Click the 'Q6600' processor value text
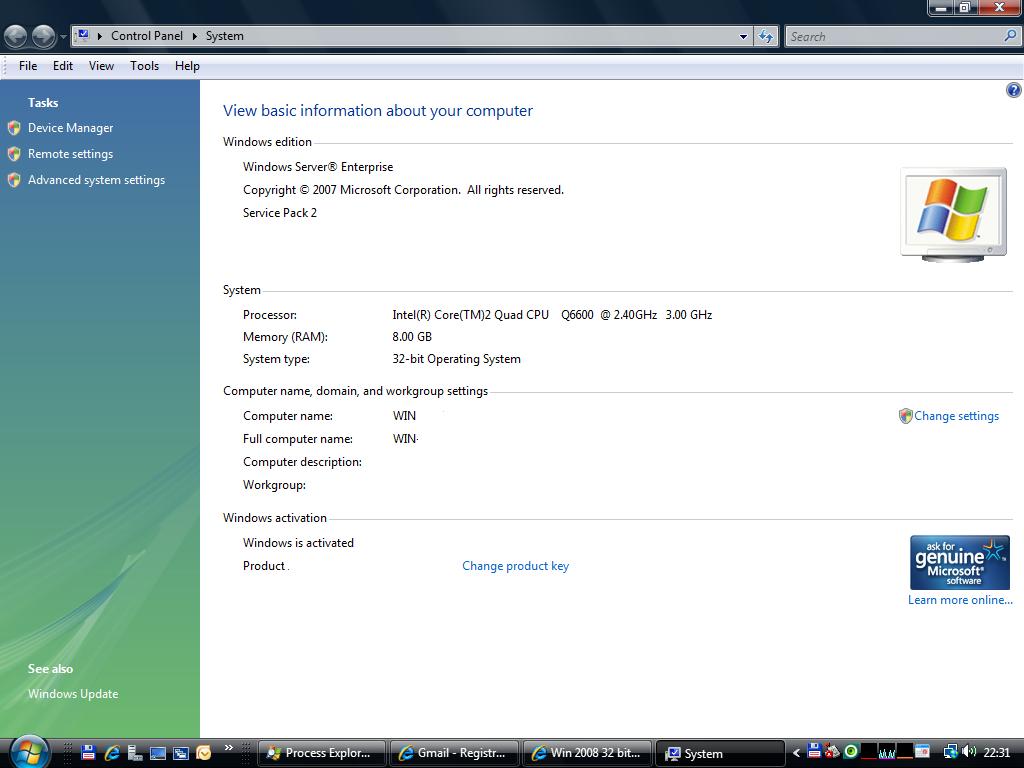 (x=577, y=315)
